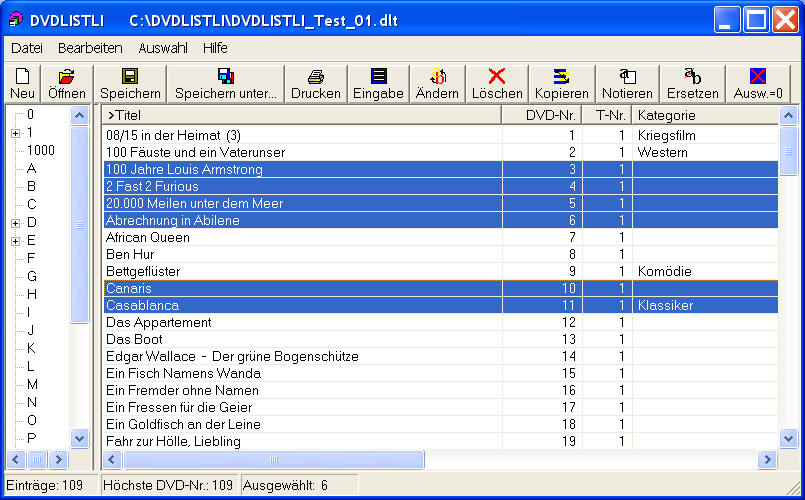Select the Ben Hur row
The height and width of the screenshot is (500, 805).
click(300, 255)
